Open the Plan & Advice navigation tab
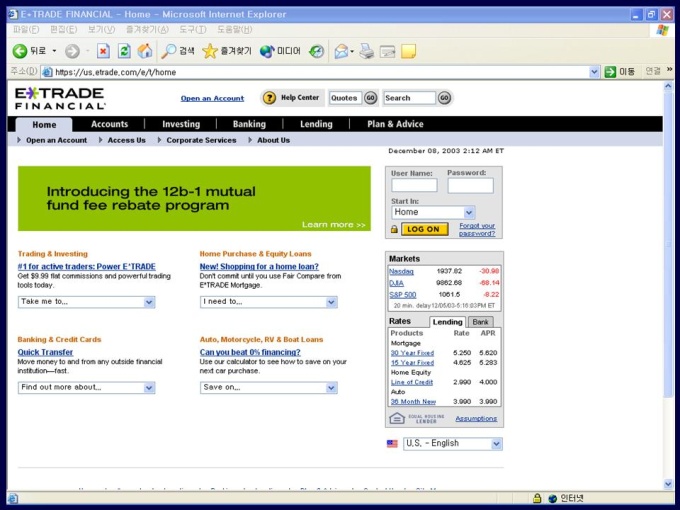This screenshot has width=680, height=510. [395, 124]
